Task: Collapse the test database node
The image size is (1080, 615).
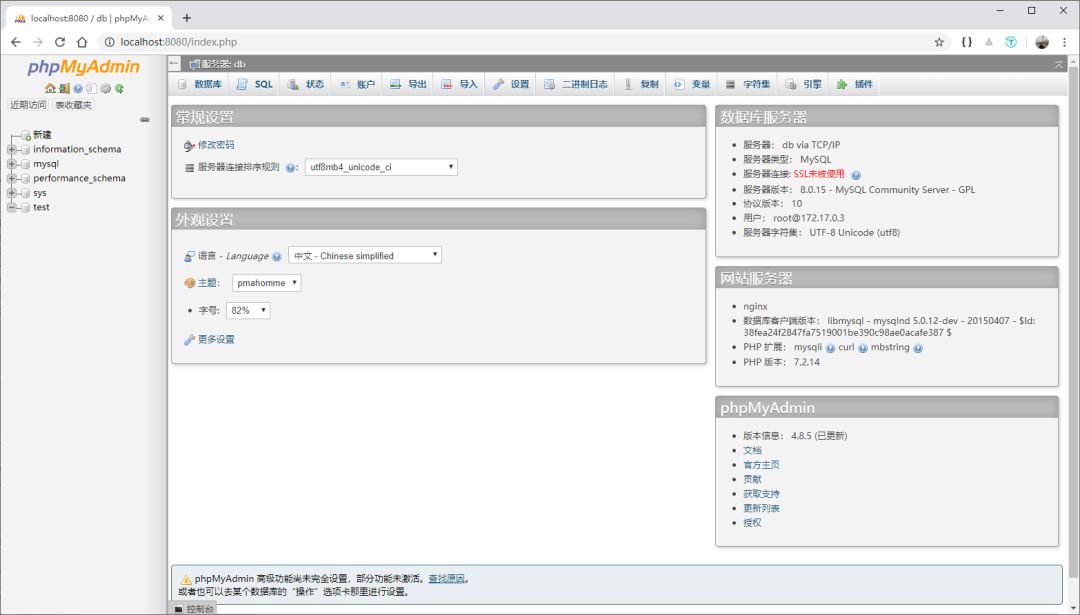Action: [12, 207]
